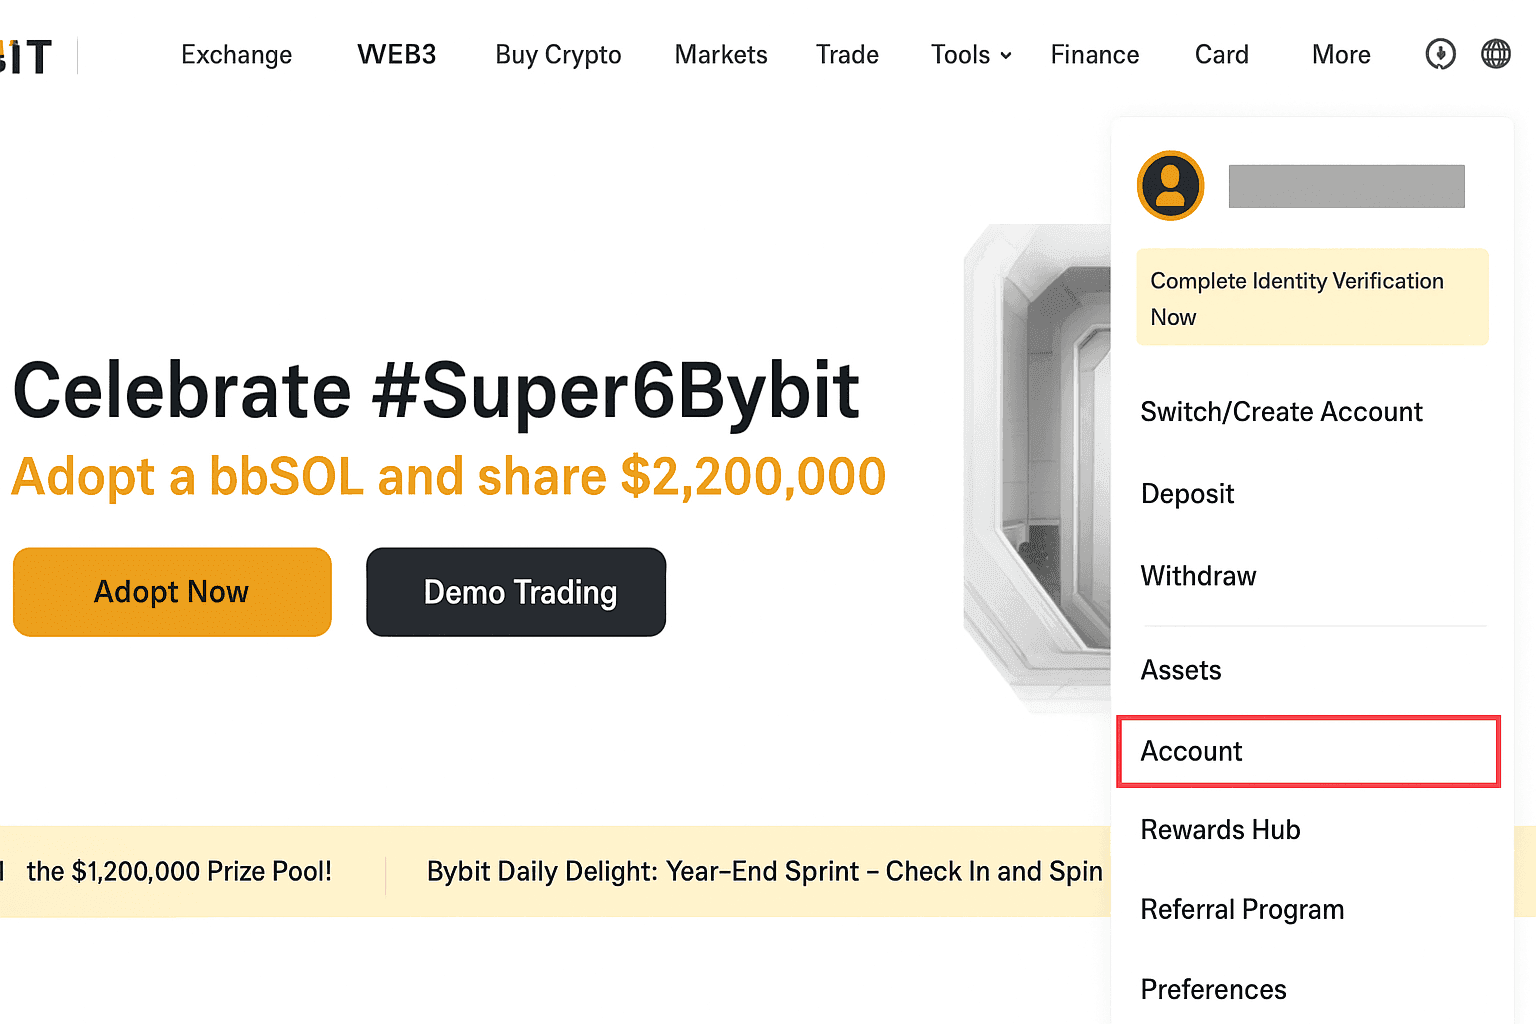Viewport: 1536px width, 1024px height.
Task: Open Rewards Hub from the menu
Action: click(1220, 830)
